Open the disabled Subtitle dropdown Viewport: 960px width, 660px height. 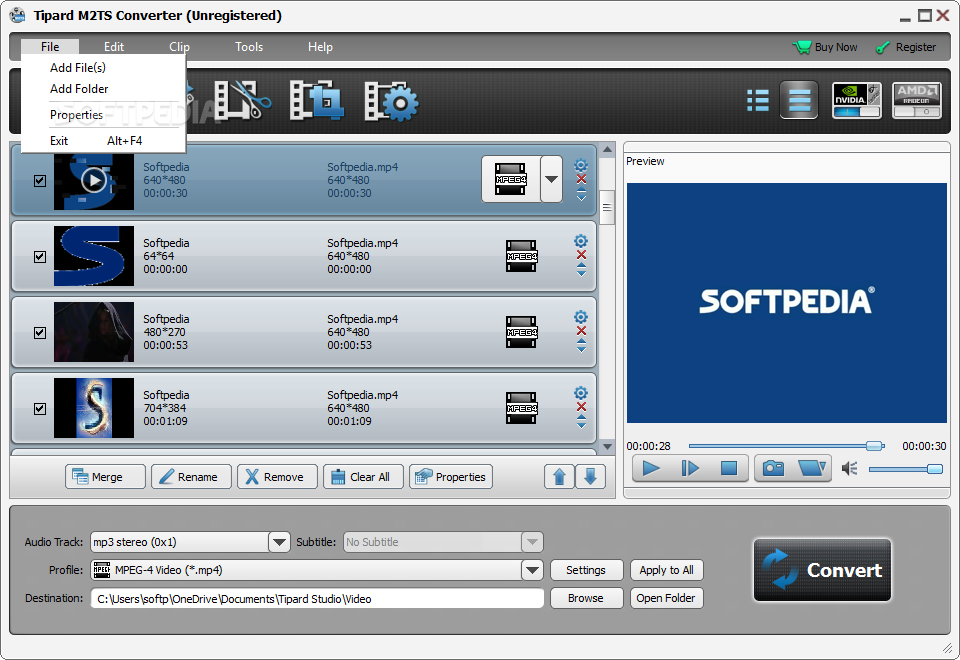tap(532, 542)
